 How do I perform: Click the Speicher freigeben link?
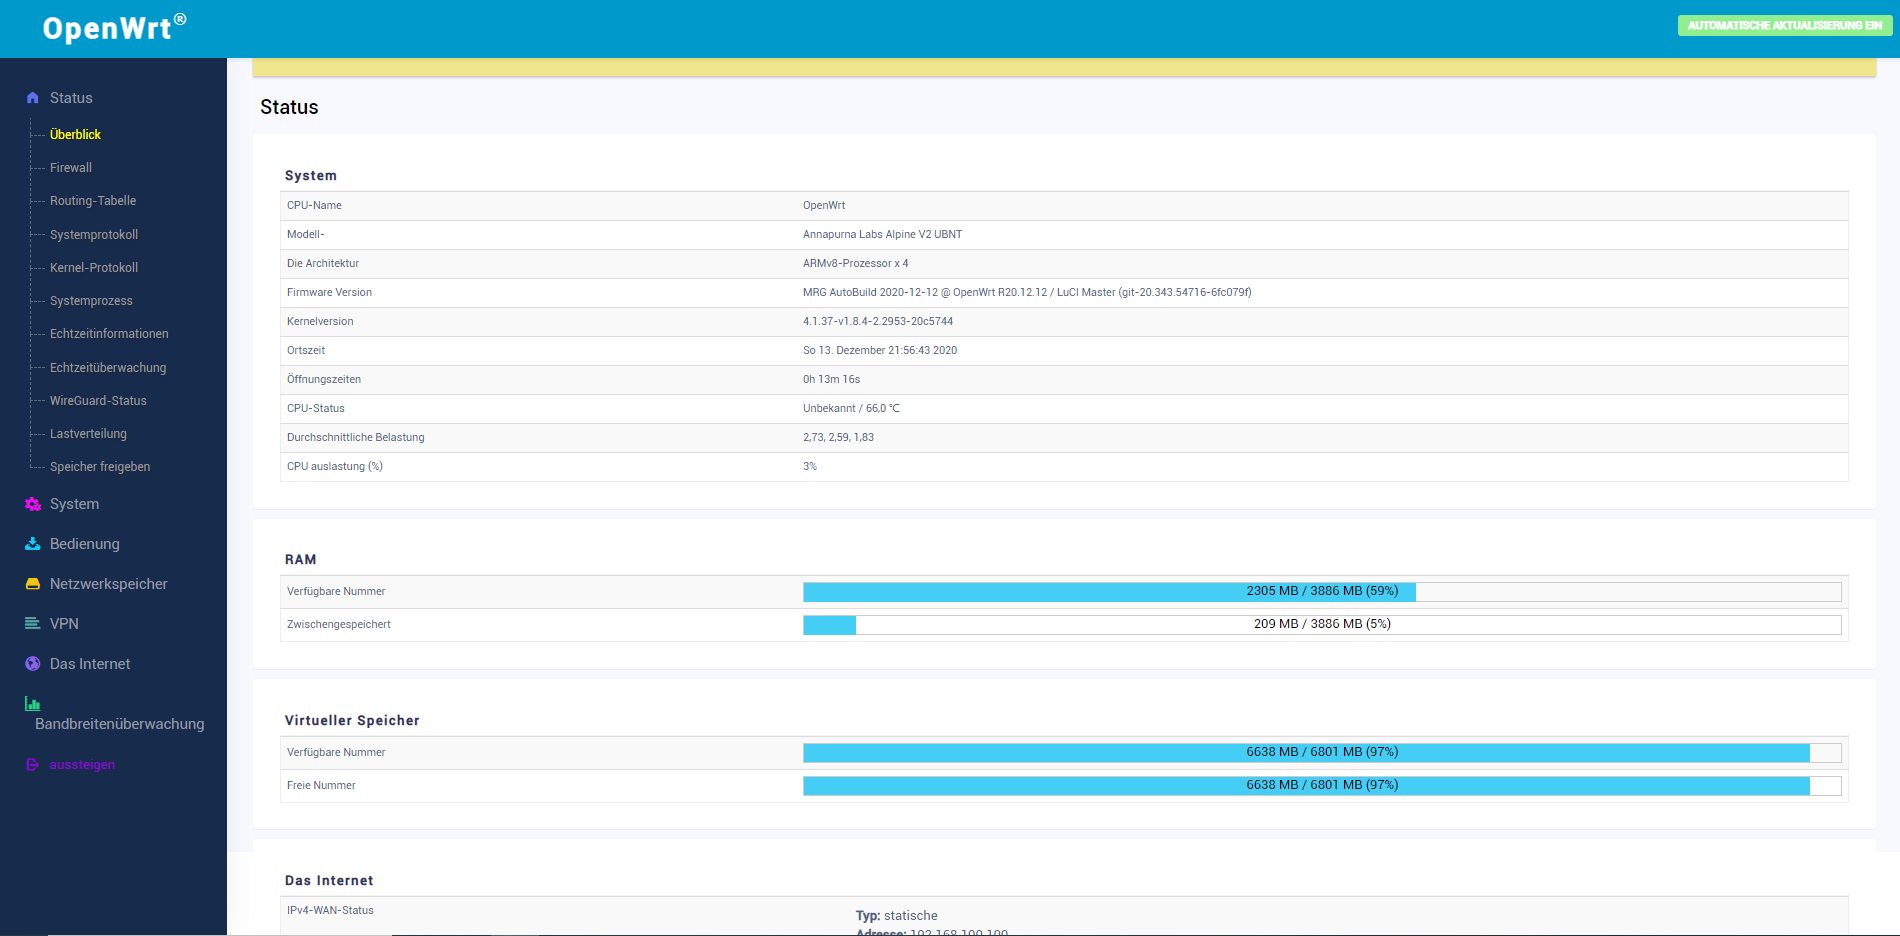click(100, 466)
